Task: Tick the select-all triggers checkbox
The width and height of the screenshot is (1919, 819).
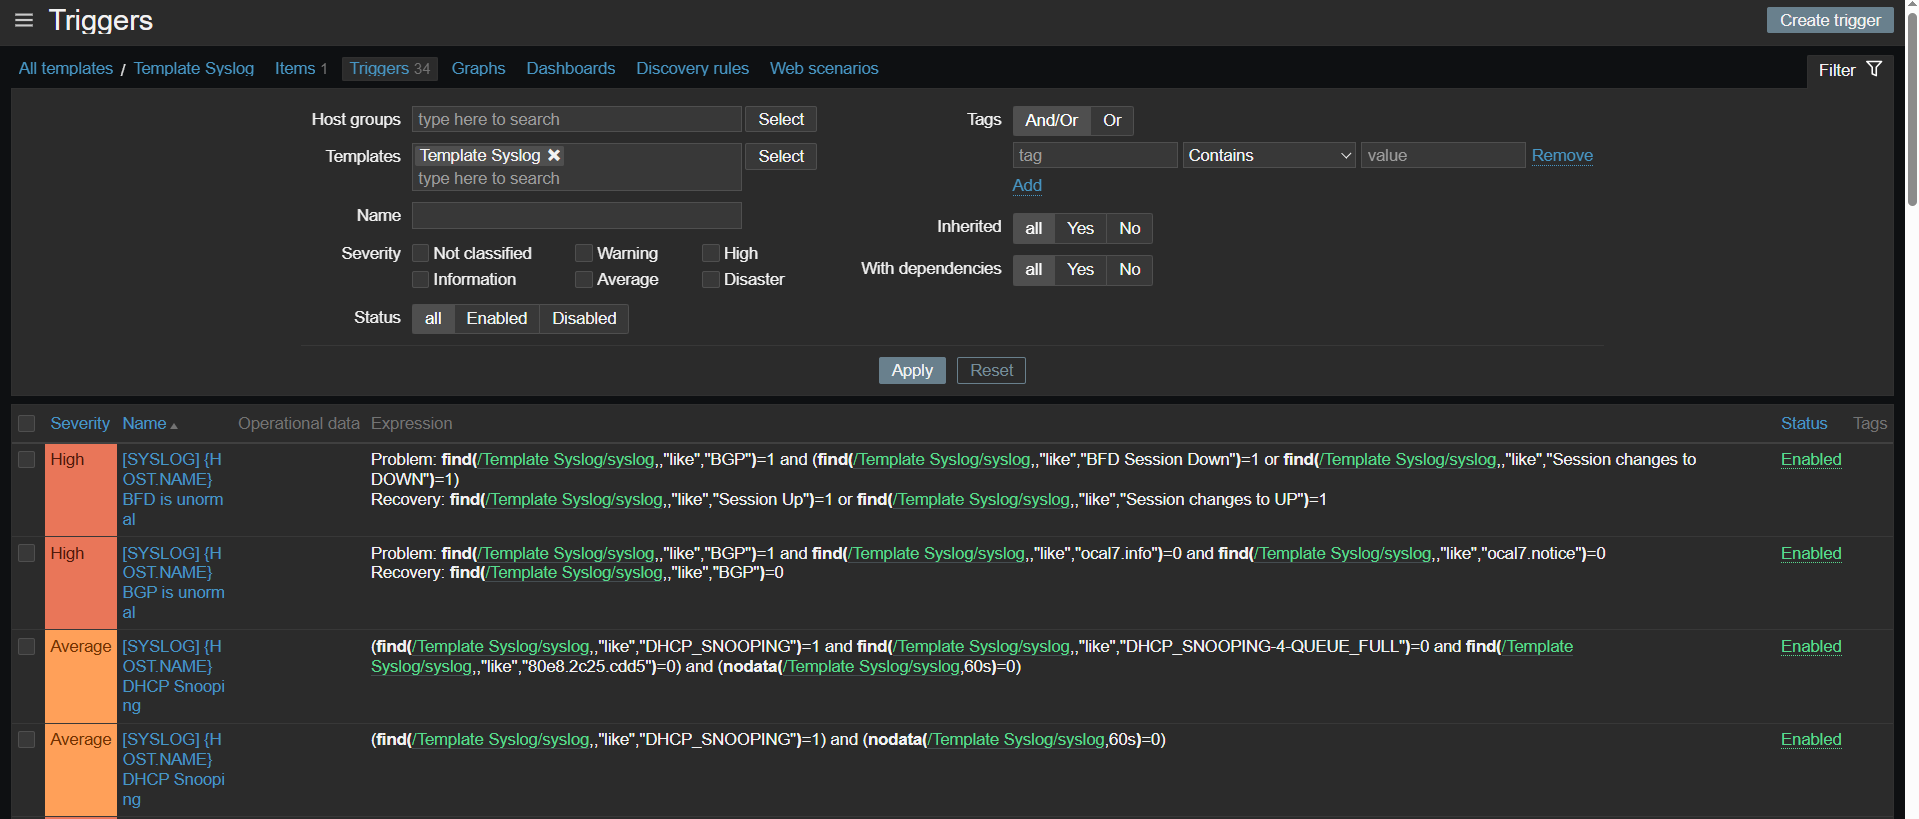Action: (27, 424)
